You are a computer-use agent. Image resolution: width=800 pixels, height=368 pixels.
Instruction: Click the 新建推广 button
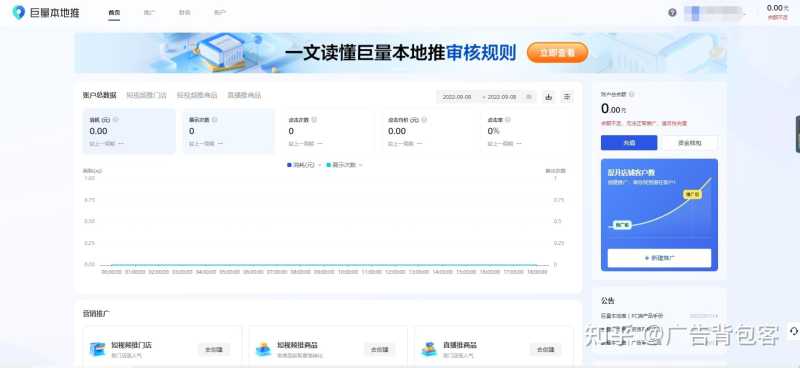(659, 258)
